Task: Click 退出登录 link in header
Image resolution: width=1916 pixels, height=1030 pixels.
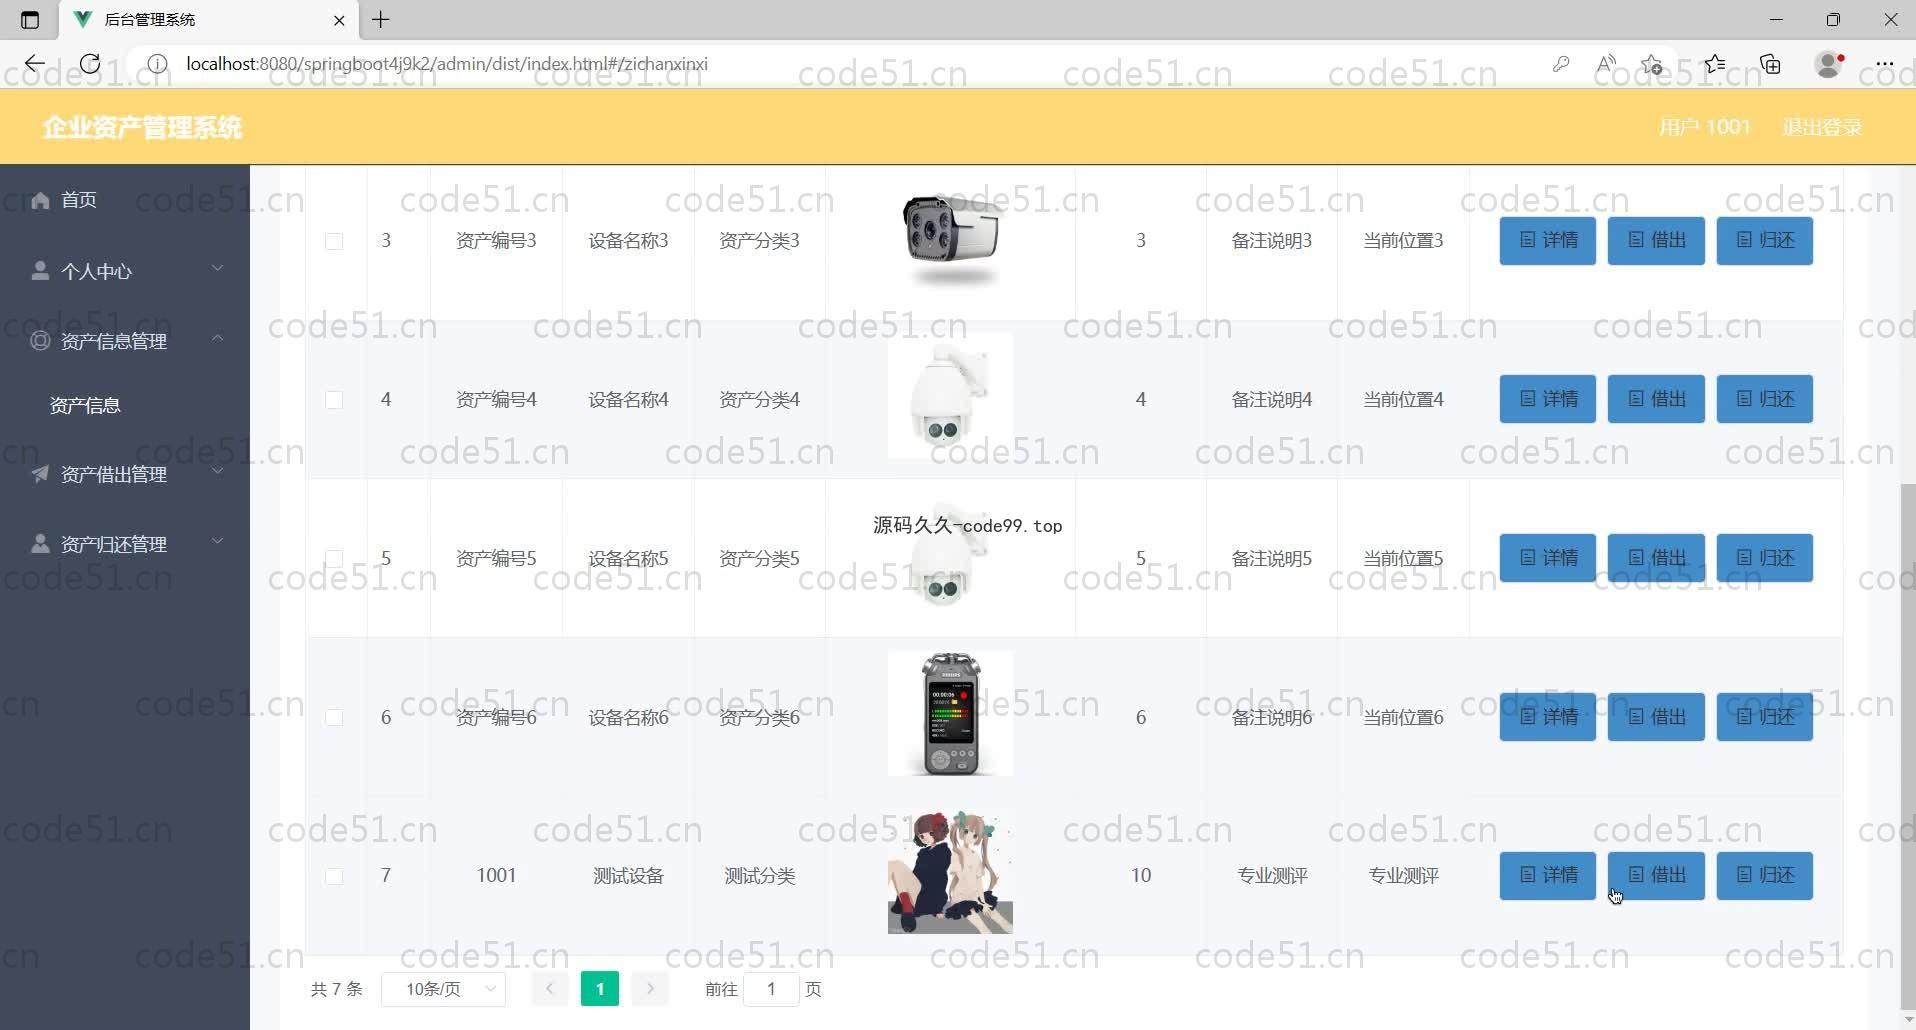Action: (1821, 127)
